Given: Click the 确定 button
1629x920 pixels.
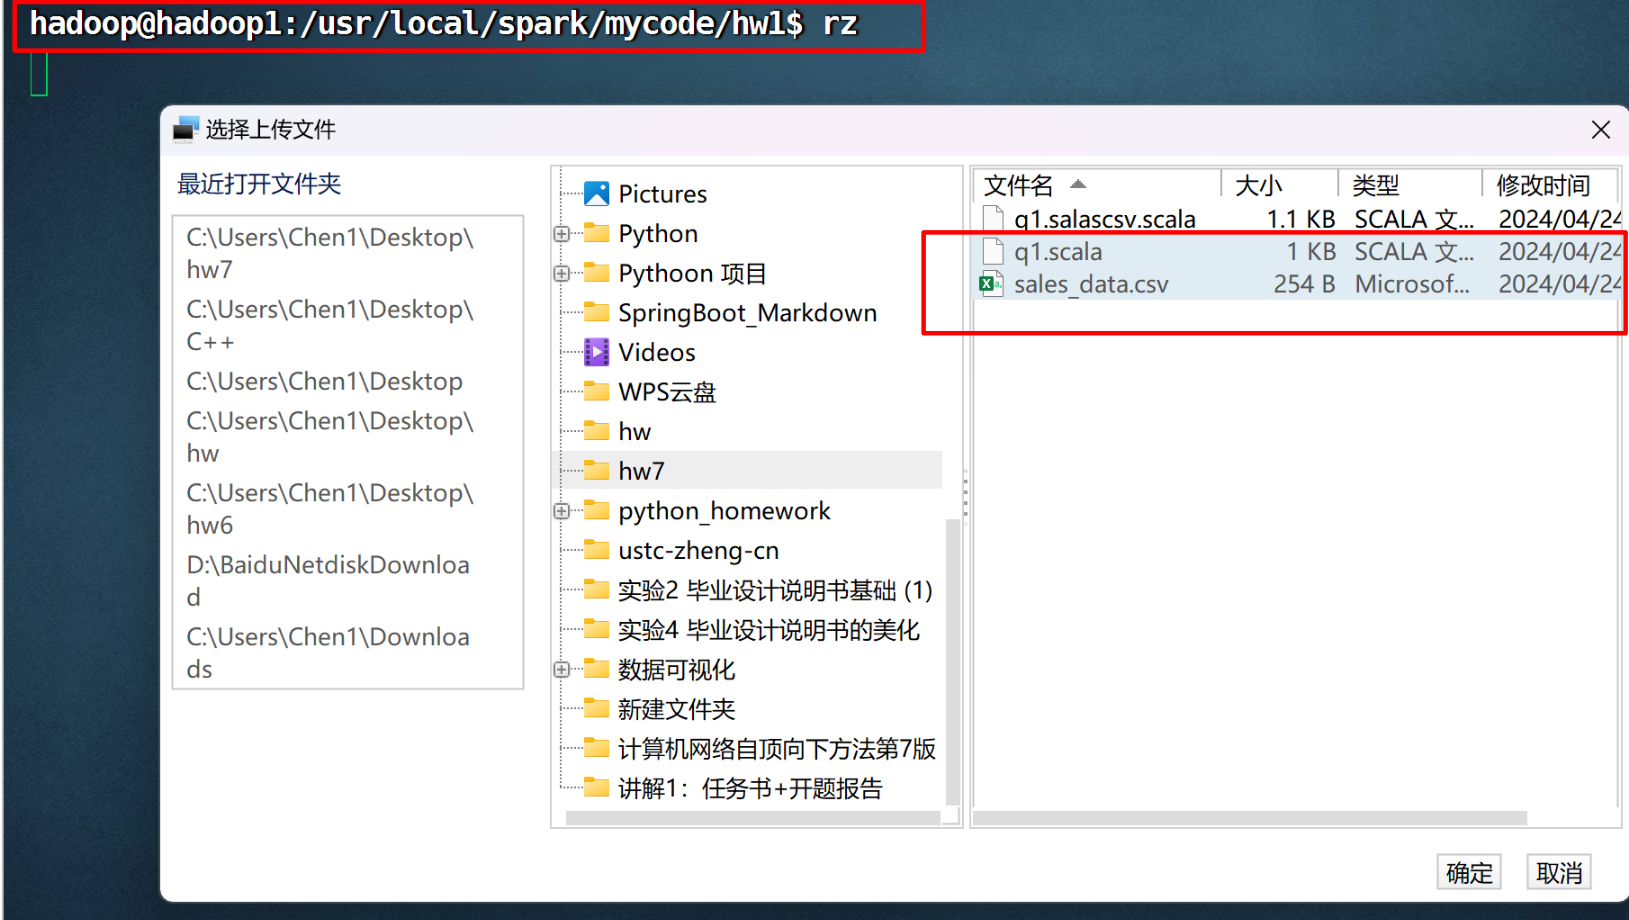Looking at the screenshot, I should click(1469, 871).
